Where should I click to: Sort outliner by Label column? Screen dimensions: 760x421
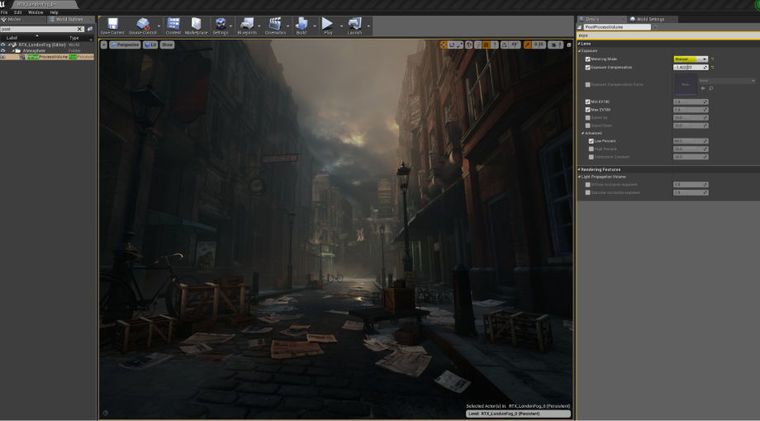(12, 38)
